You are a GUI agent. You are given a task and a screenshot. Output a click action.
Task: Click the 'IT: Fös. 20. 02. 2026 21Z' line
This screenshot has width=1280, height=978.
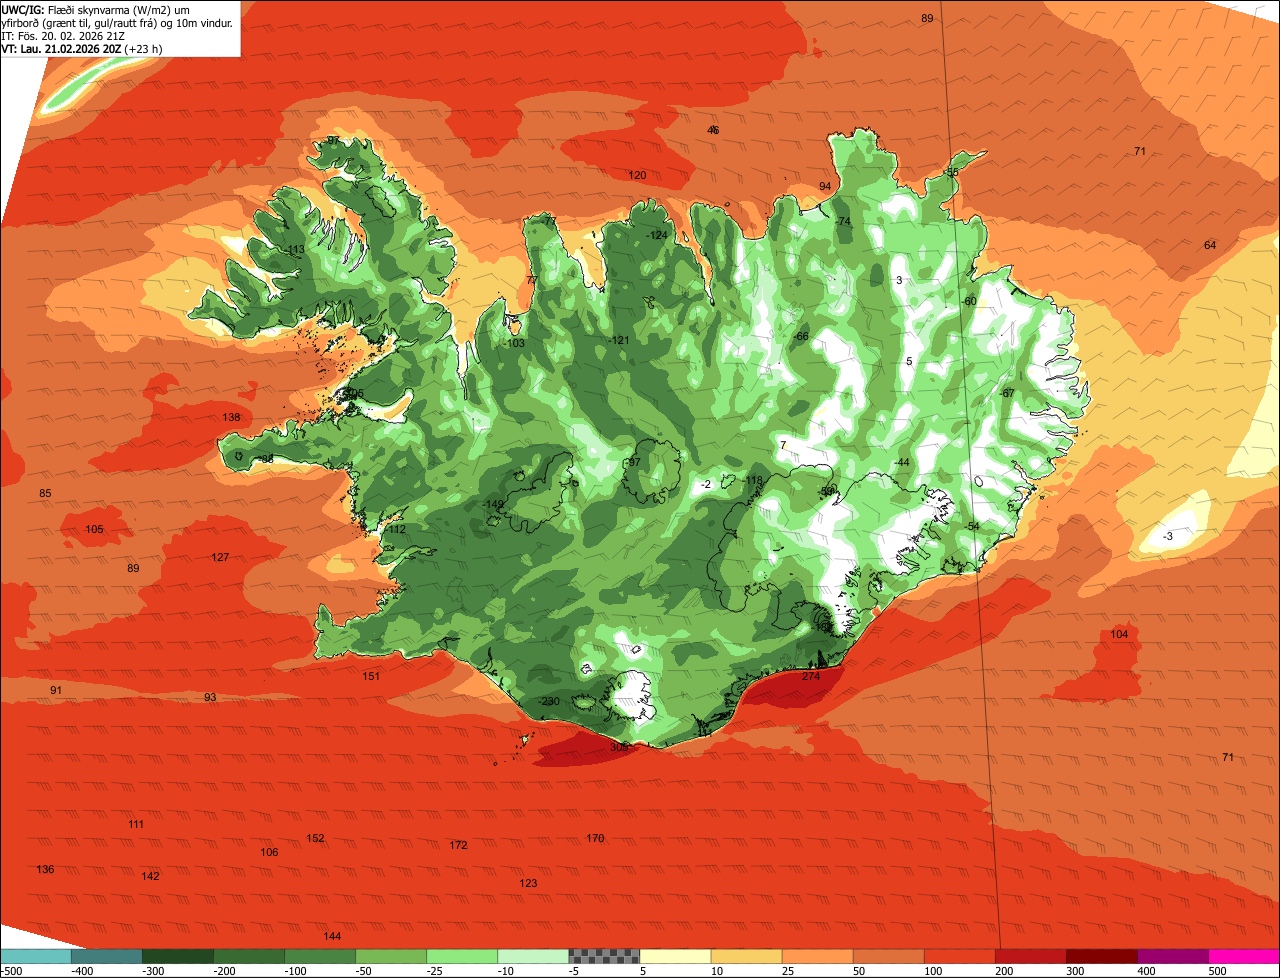click(63, 35)
